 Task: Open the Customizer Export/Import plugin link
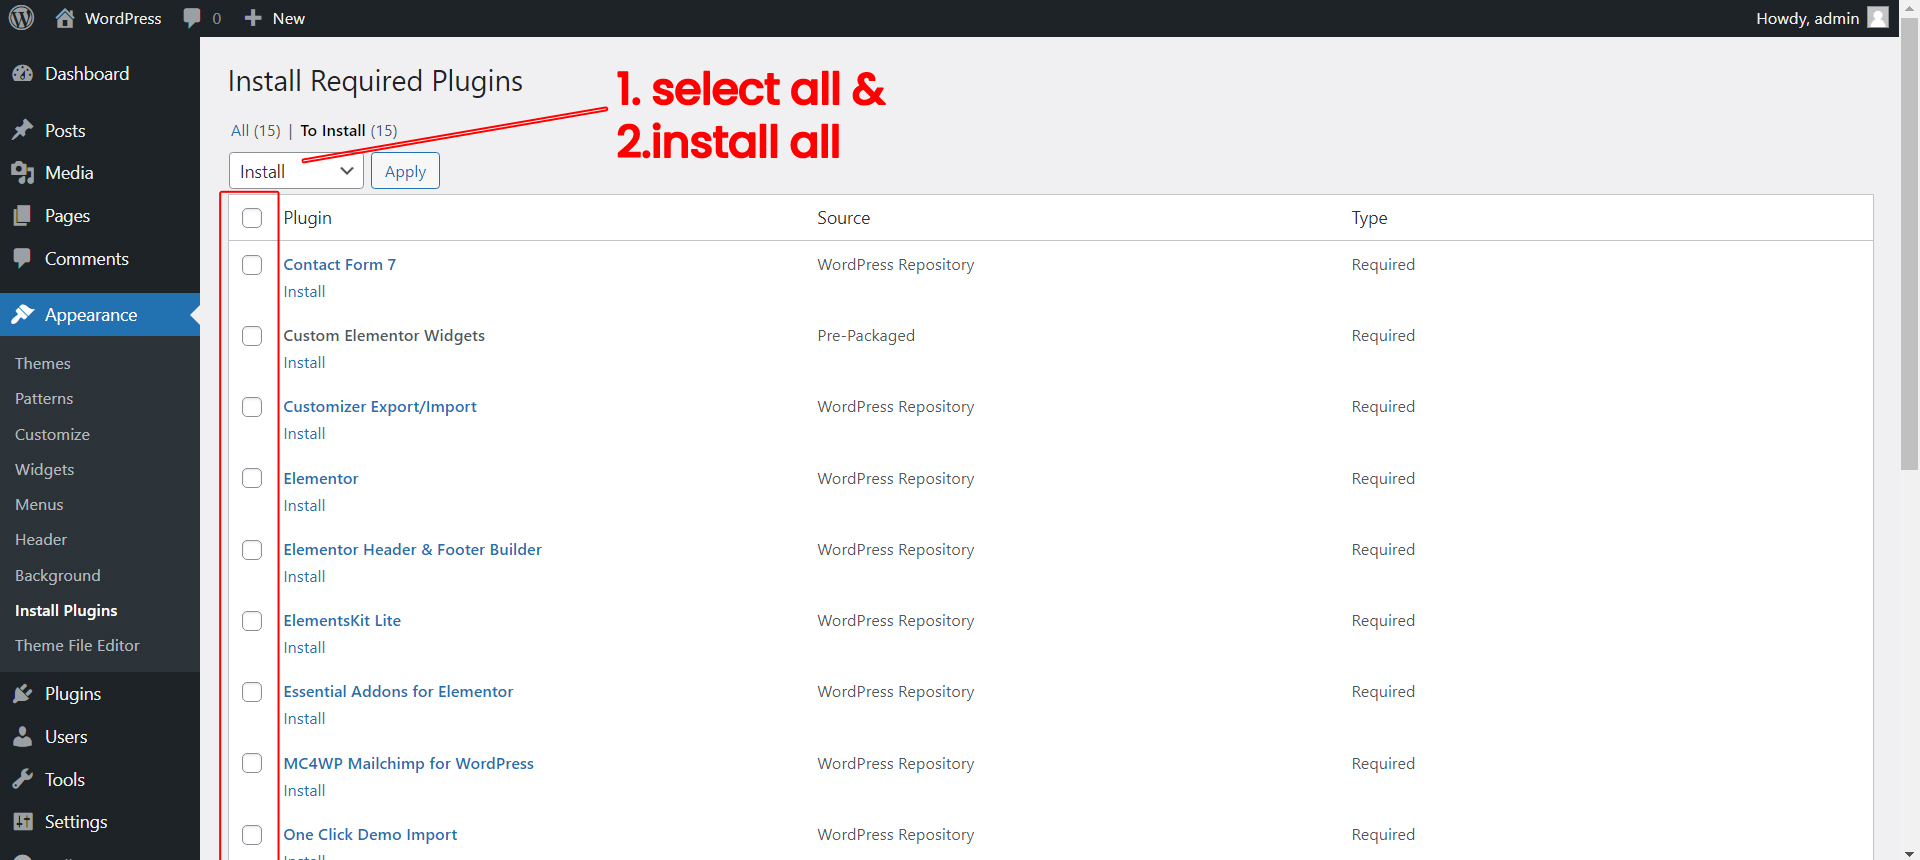(380, 407)
